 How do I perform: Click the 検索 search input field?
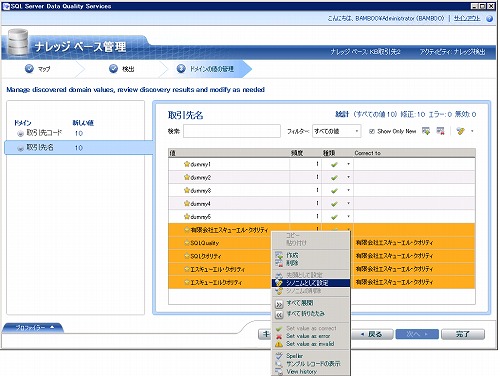[x=232, y=131]
